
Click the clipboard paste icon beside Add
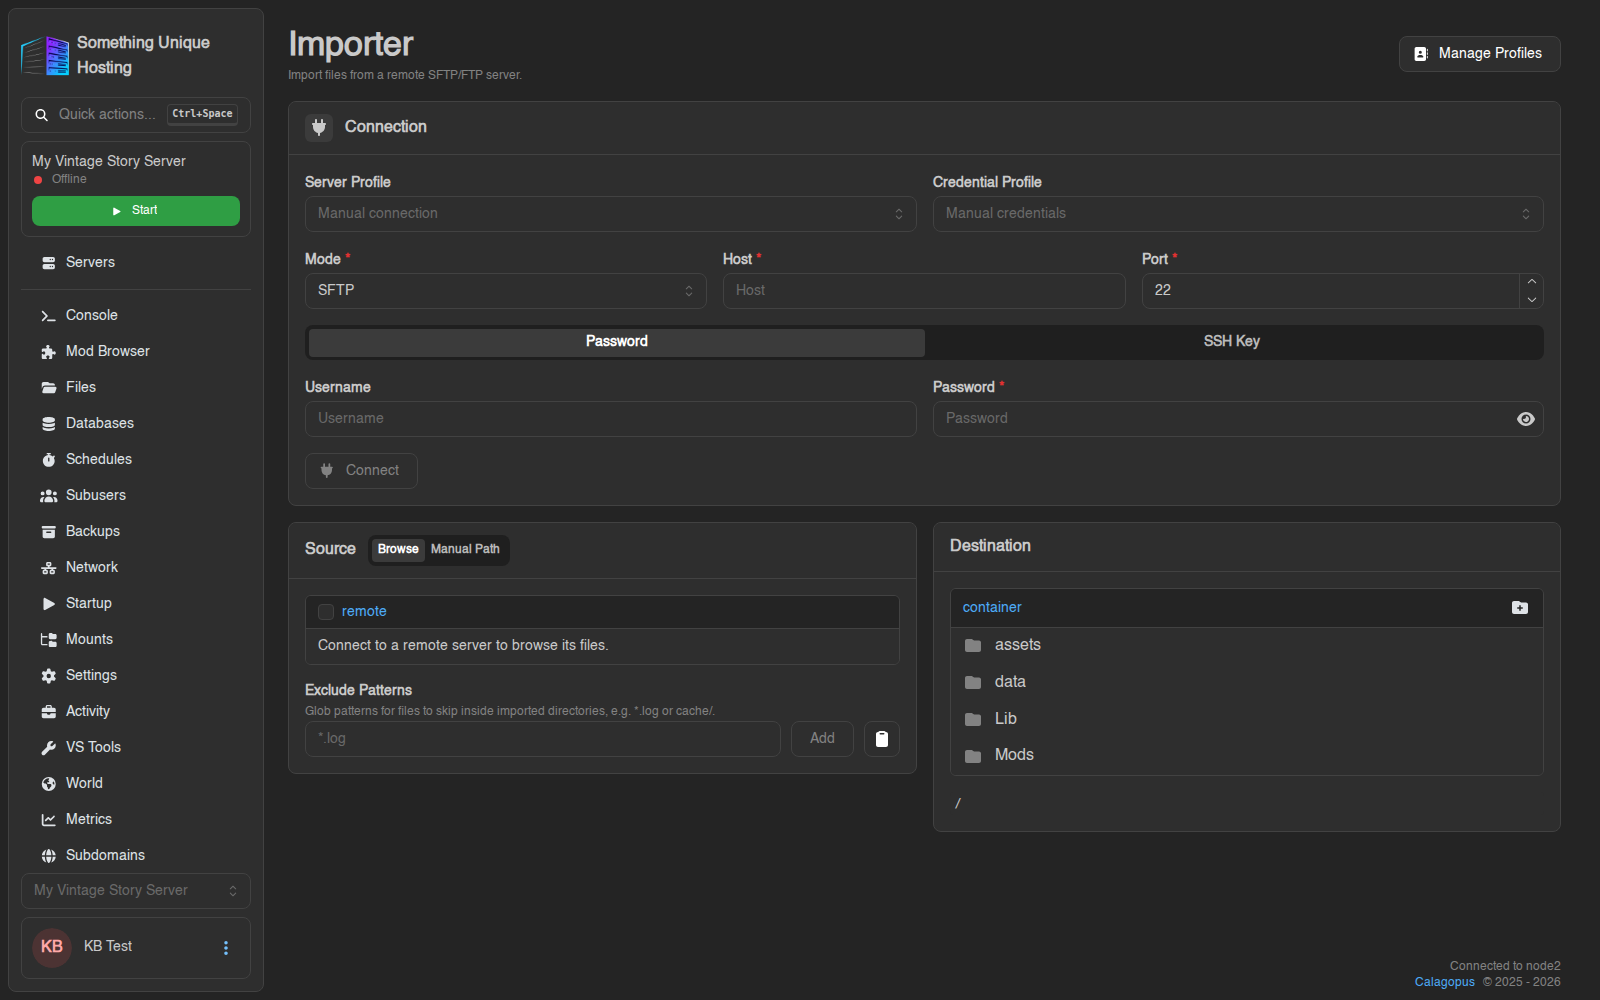882,739
